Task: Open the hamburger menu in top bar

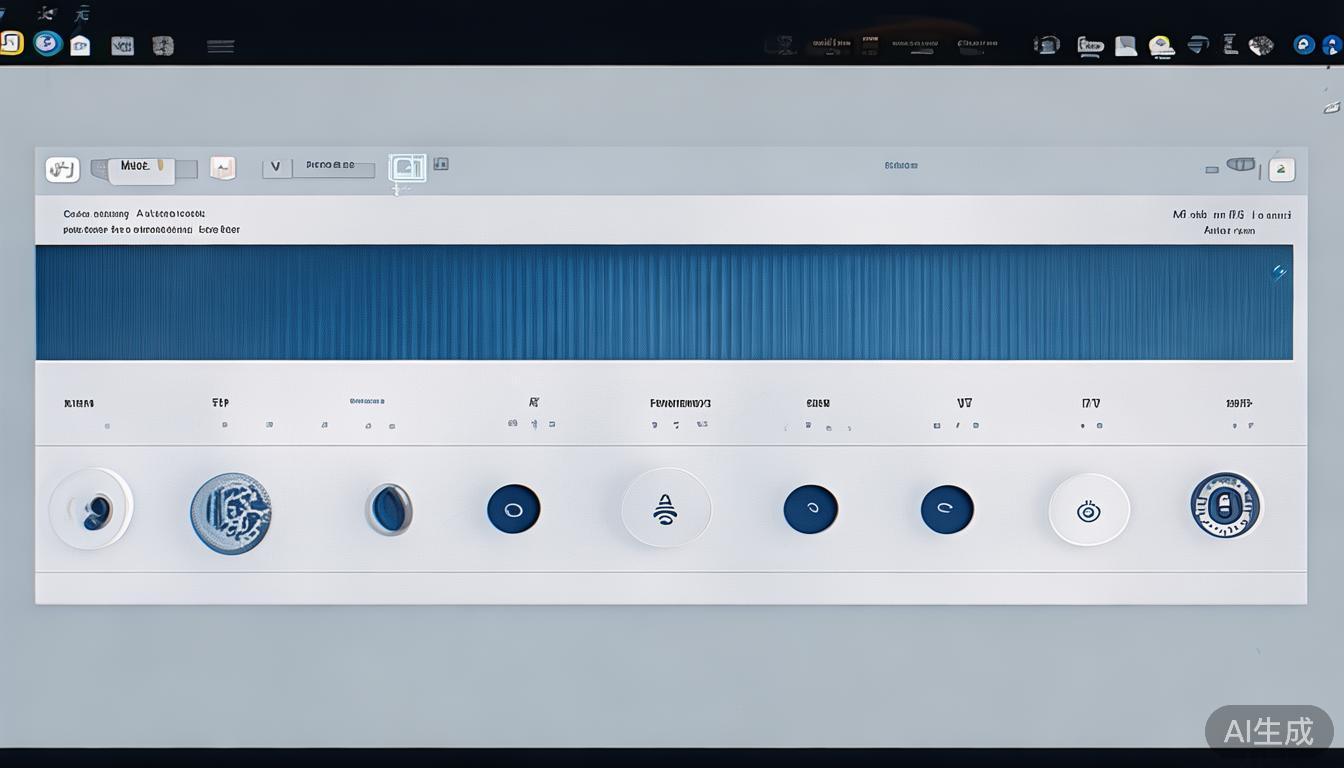Action: tap(220, 46)
